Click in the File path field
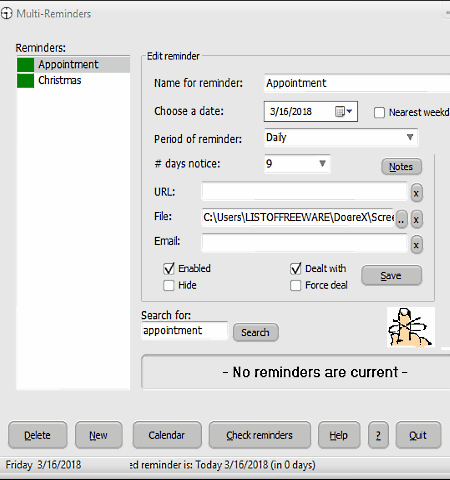450x480 pixels. [298, 218]
